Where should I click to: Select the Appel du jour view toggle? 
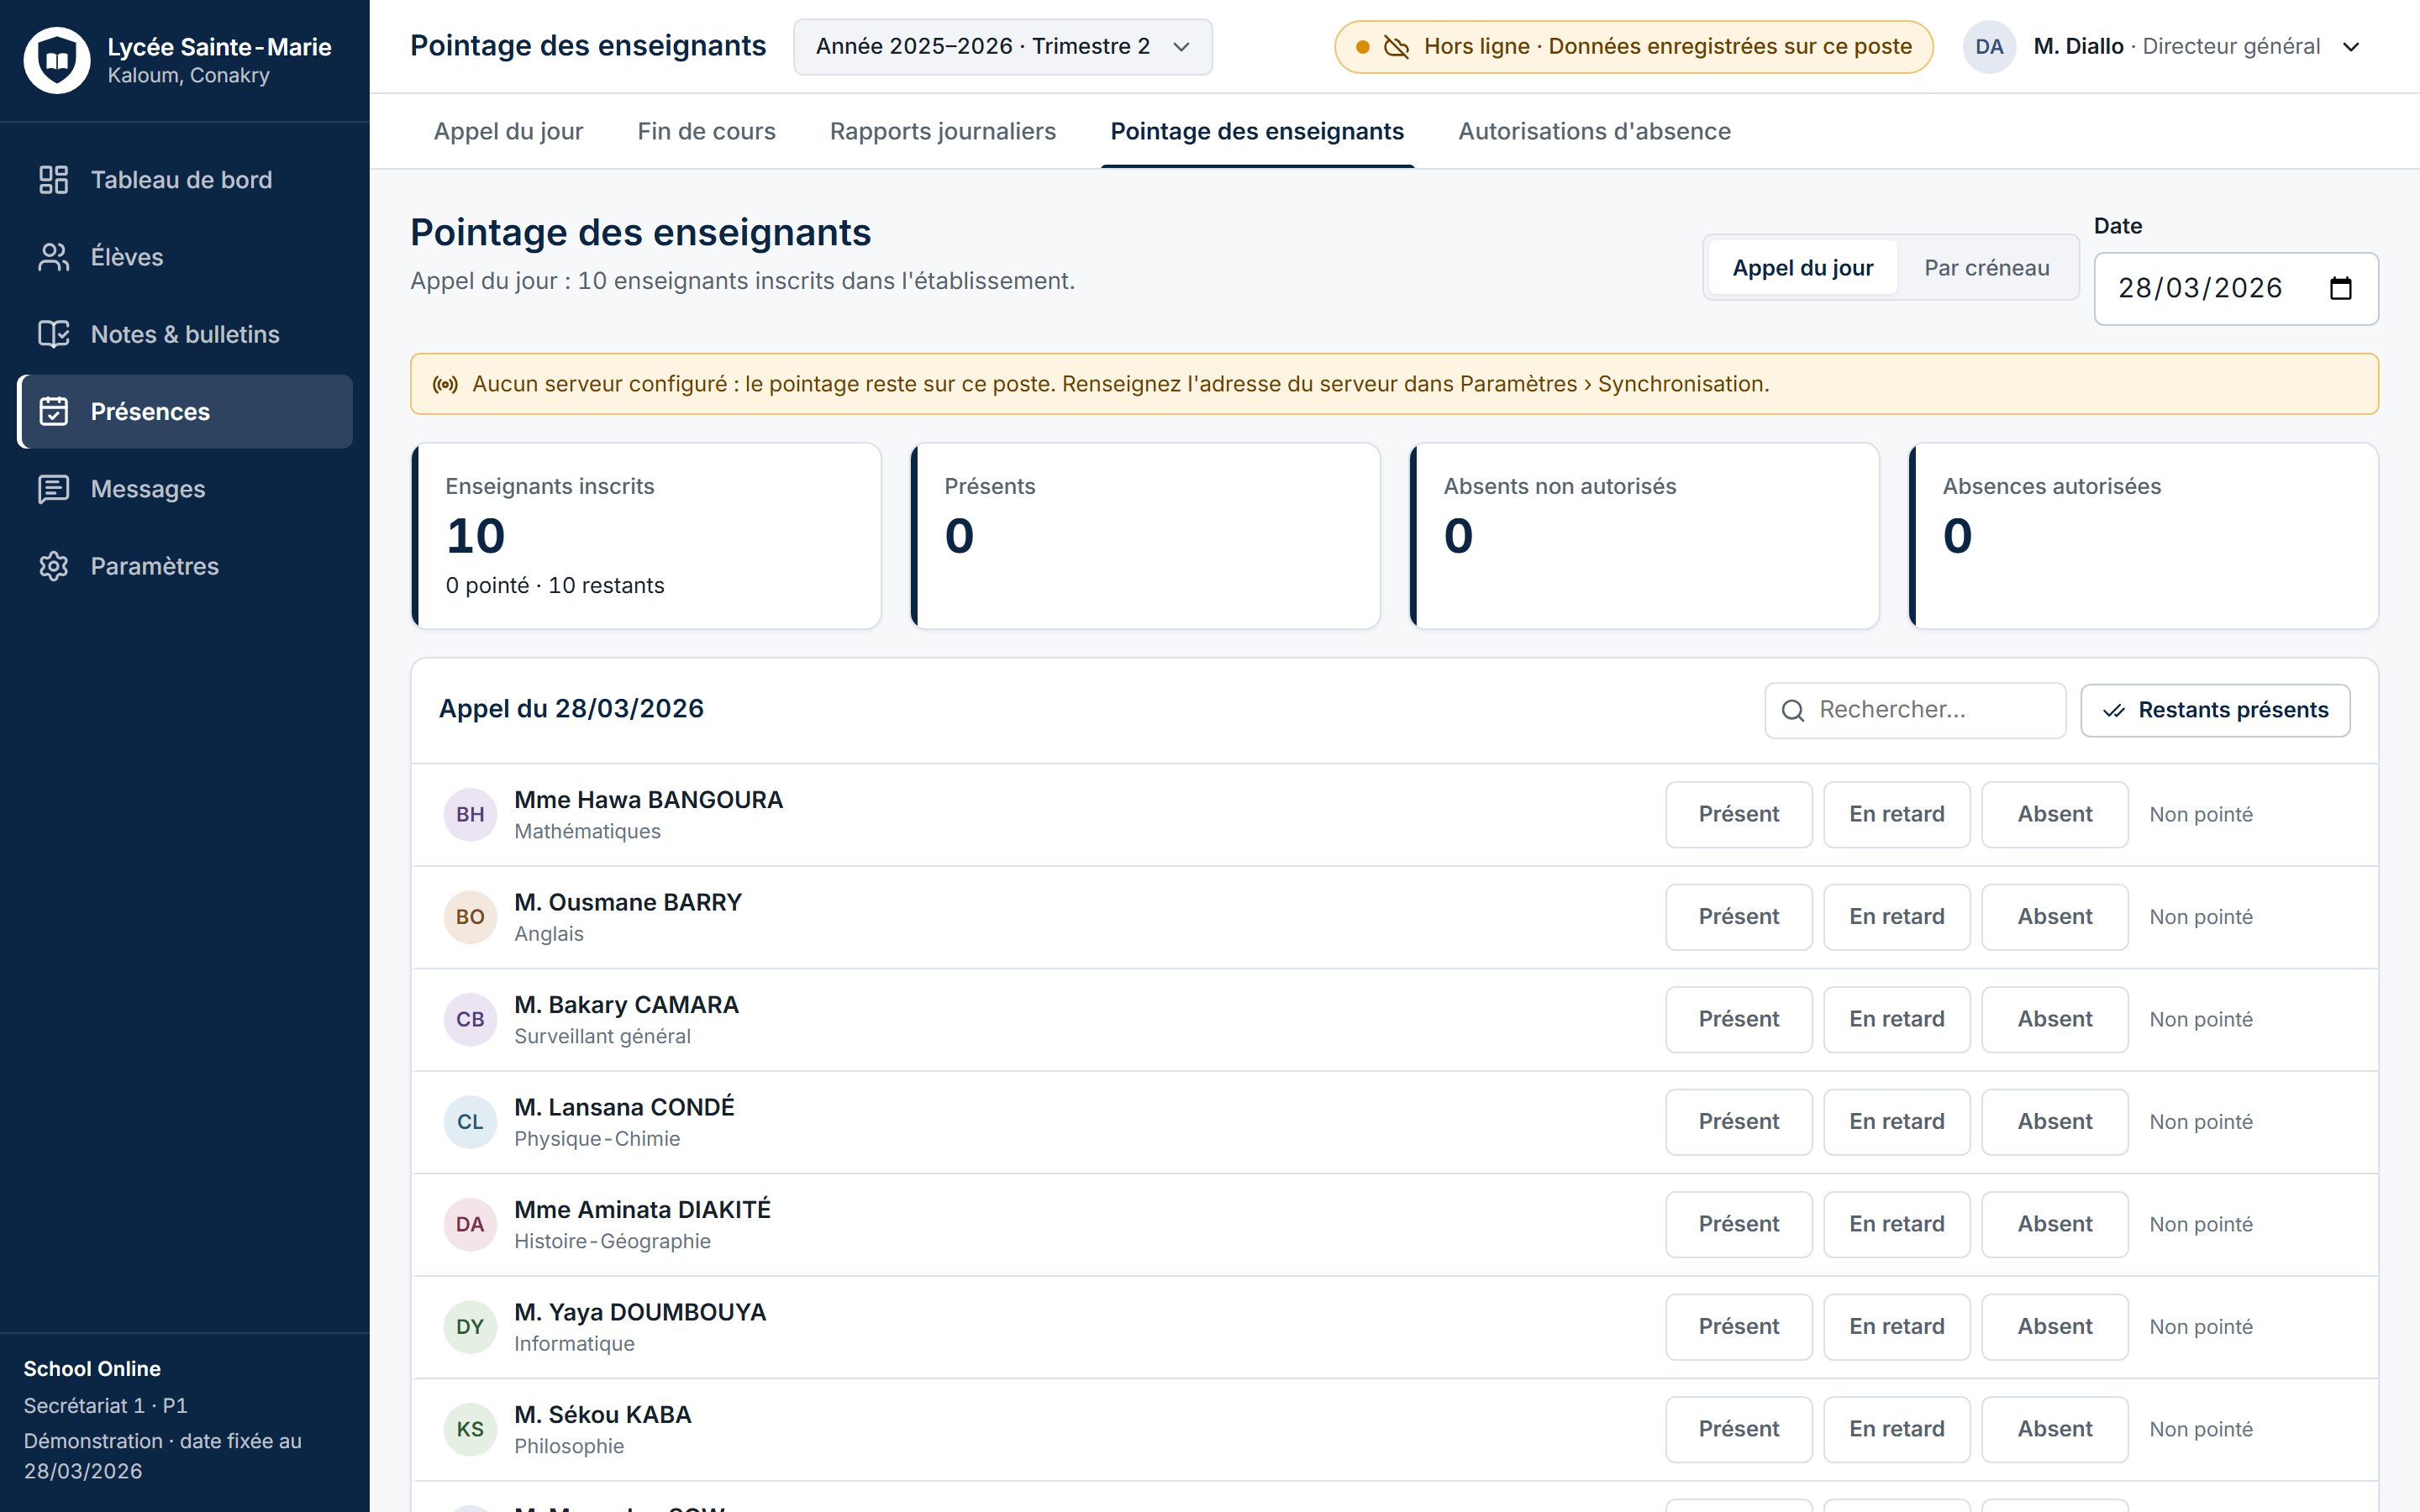[x=1802, y=268]
